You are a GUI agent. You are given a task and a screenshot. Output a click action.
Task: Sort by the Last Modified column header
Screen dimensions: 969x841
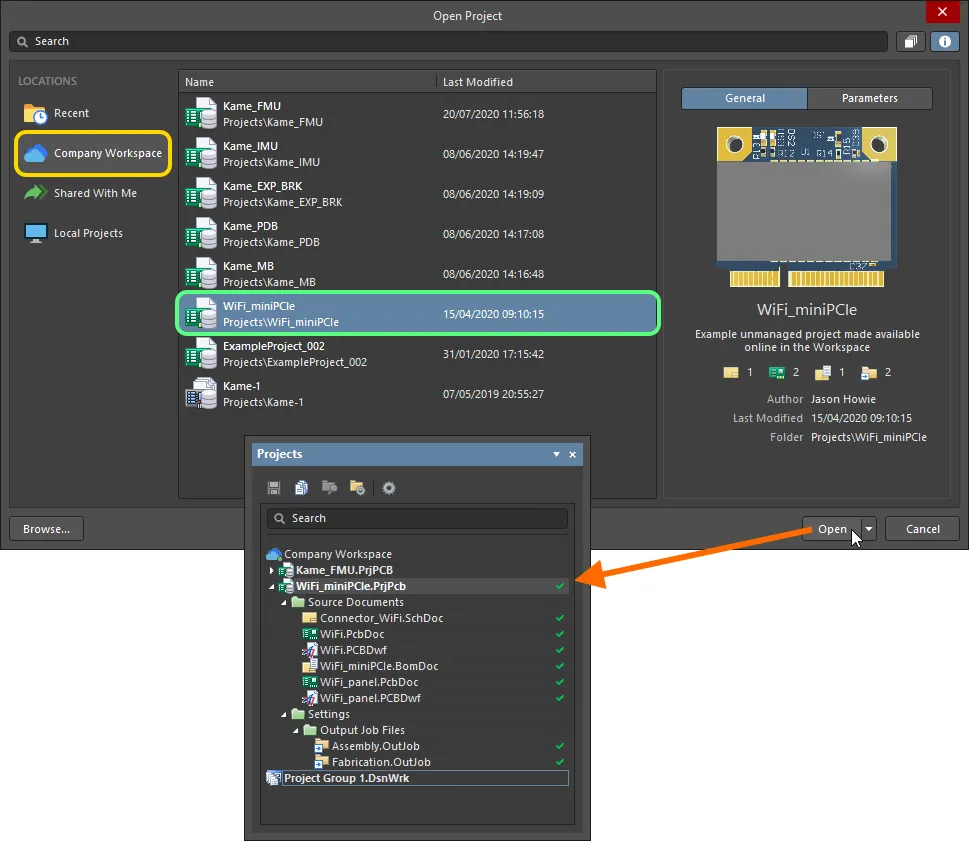(546, 82)
